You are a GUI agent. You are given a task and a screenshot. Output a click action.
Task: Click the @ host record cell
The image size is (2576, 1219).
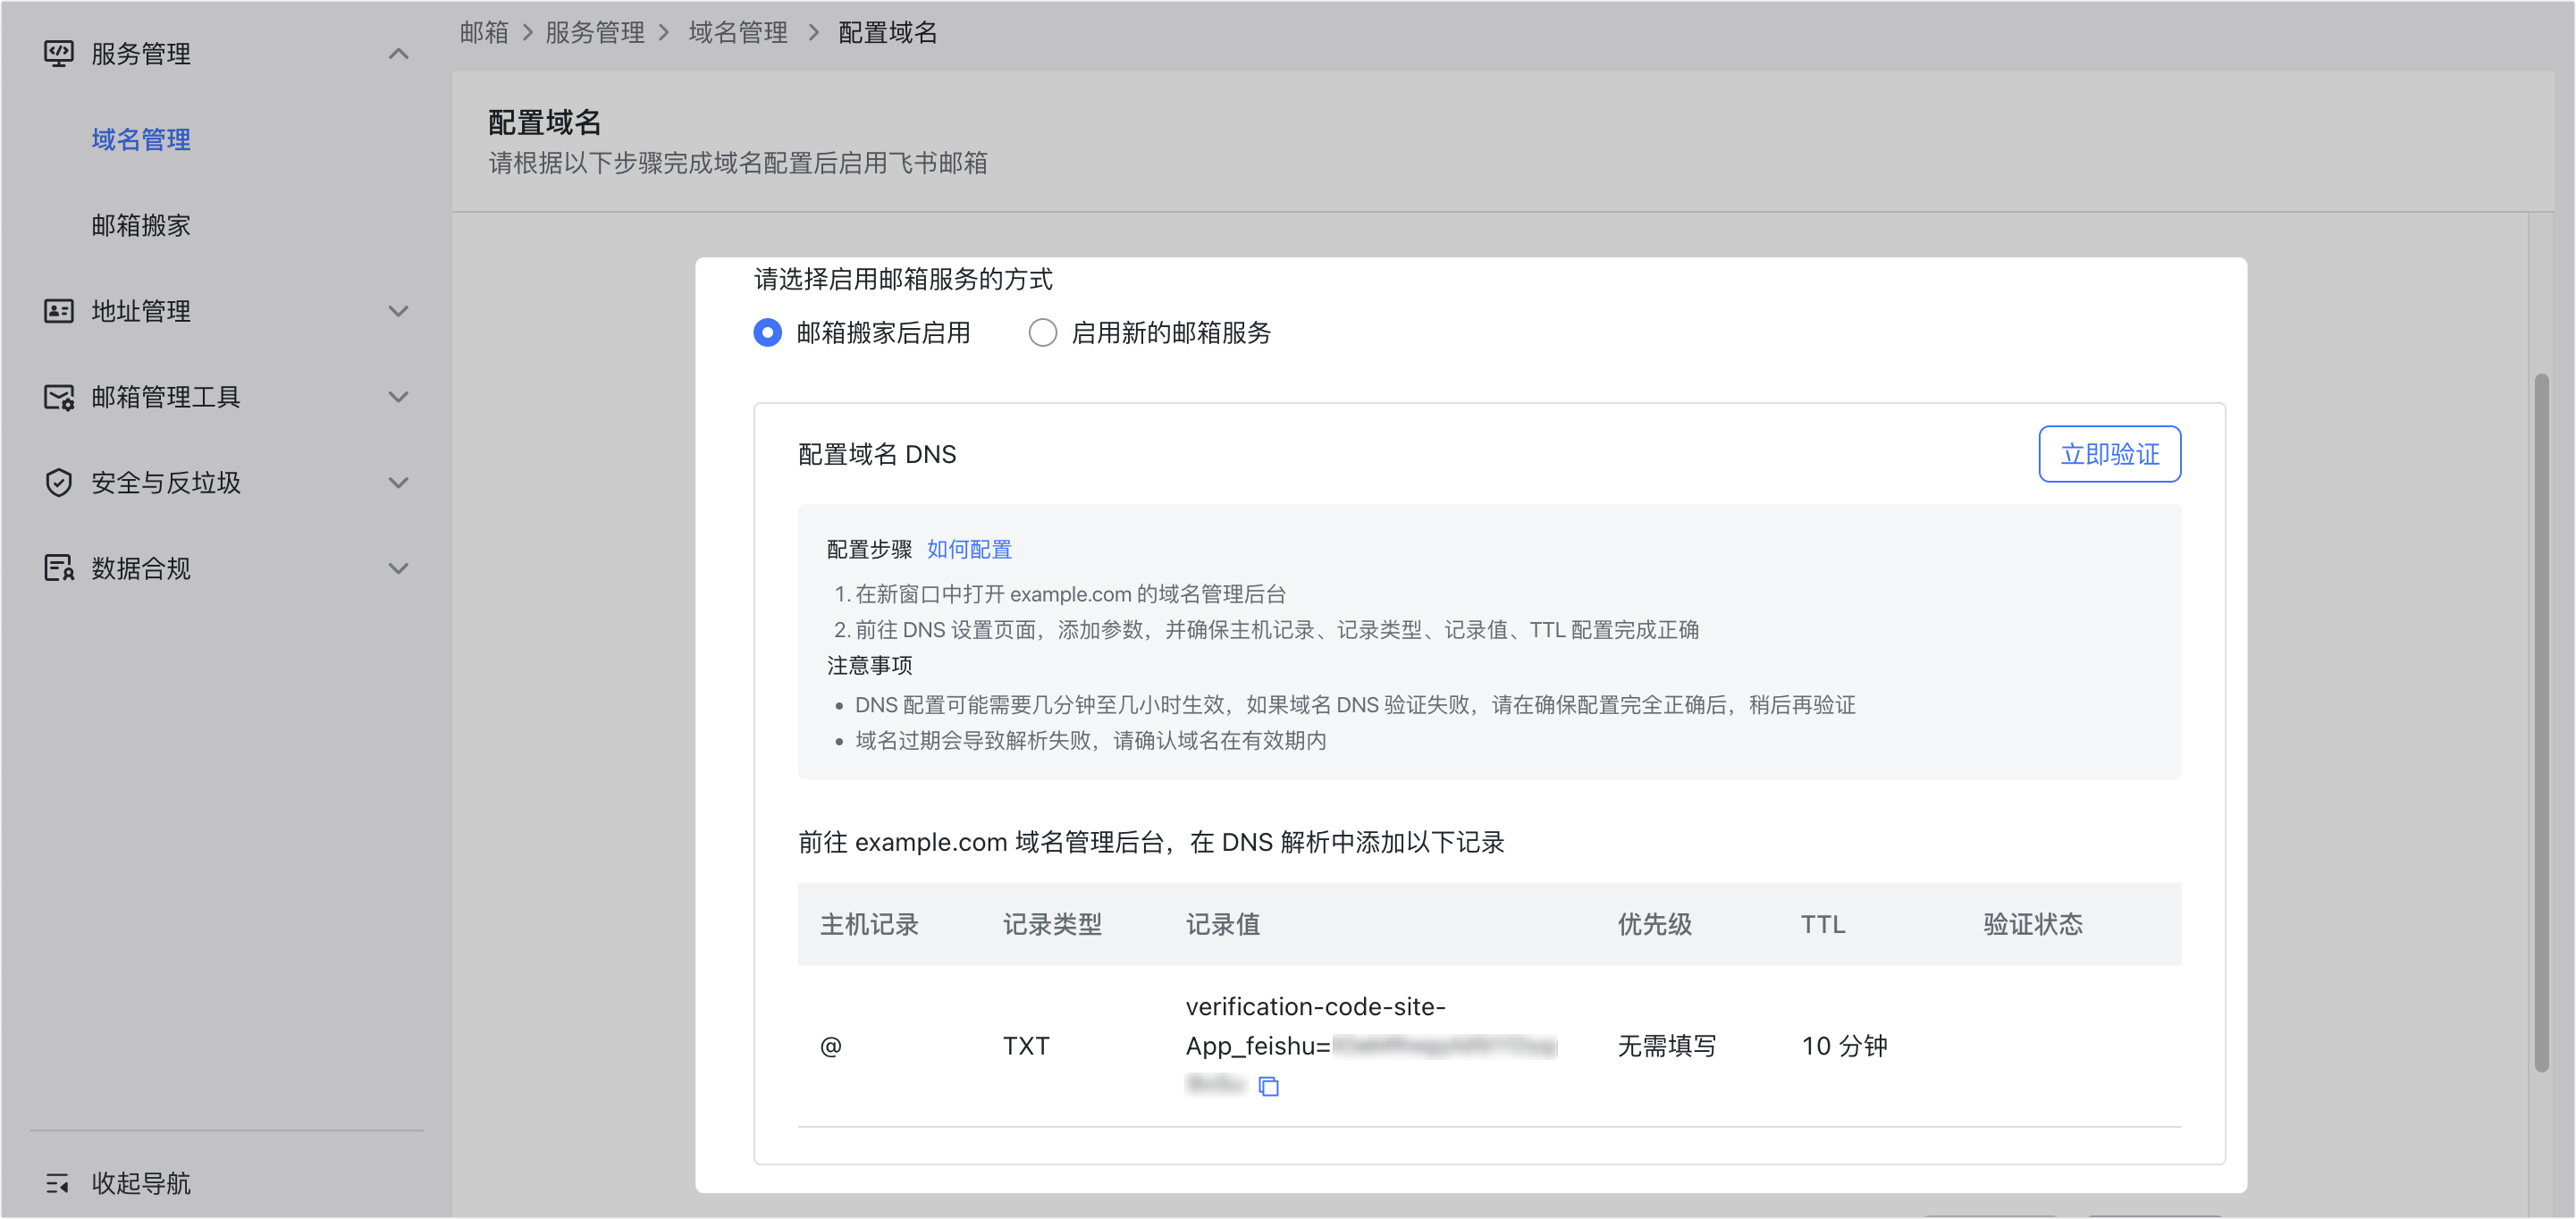[830, 1046]
